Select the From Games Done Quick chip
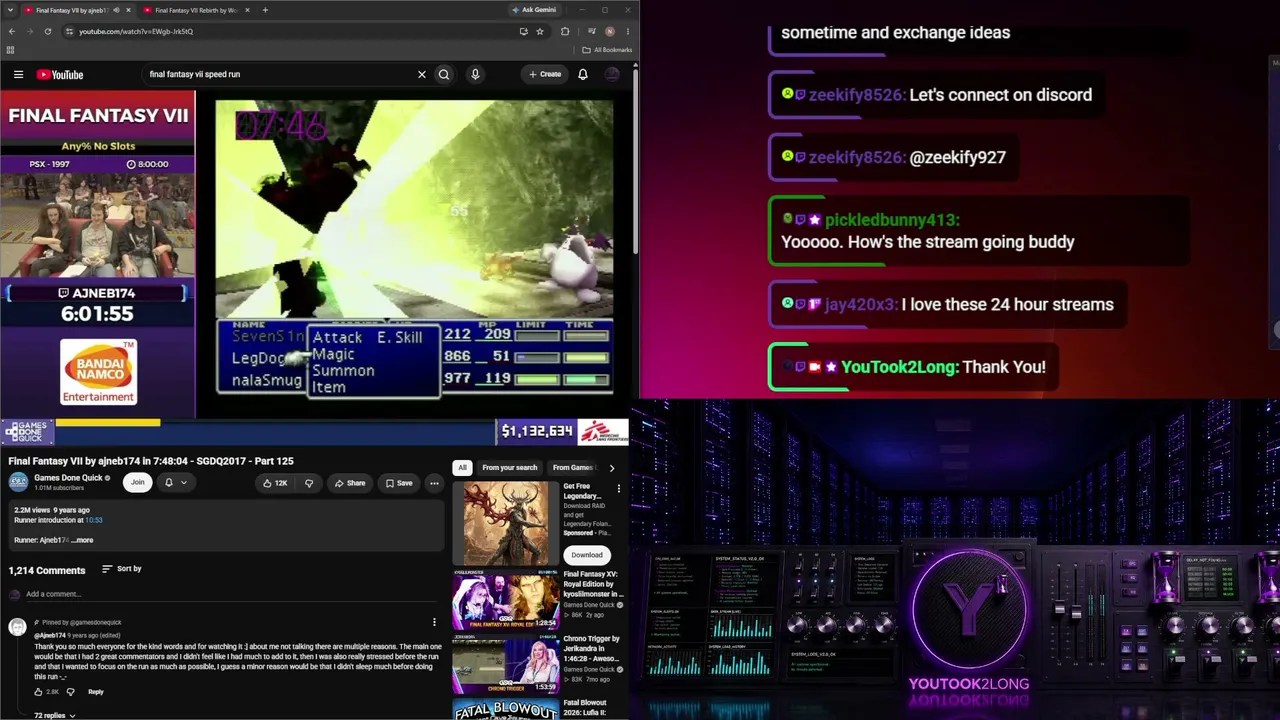 [574, 468]
